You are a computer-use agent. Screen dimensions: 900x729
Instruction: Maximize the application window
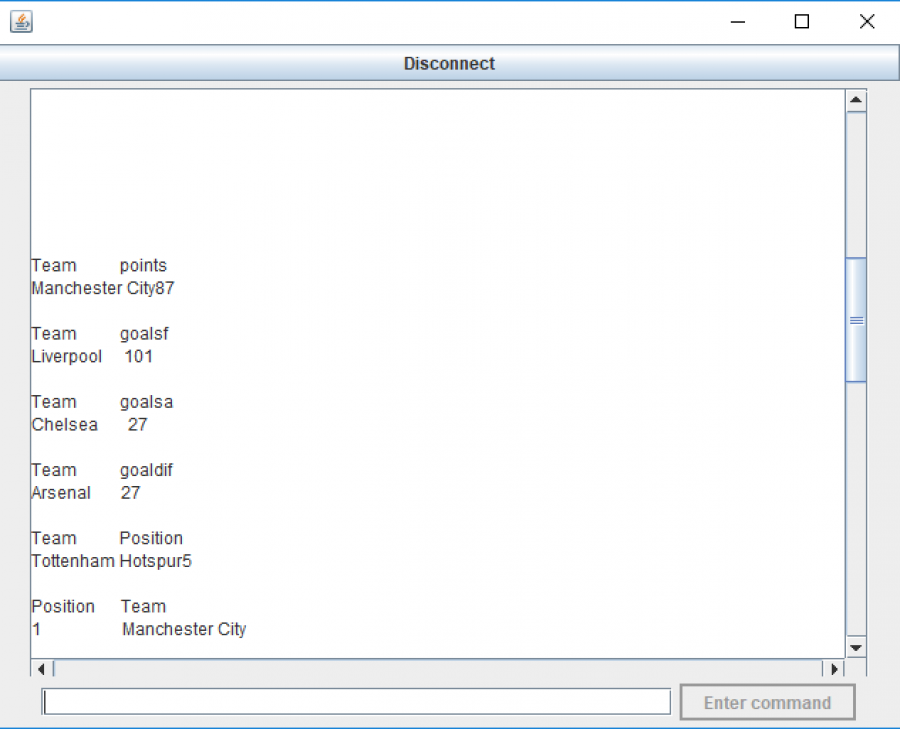click(801, 22)
